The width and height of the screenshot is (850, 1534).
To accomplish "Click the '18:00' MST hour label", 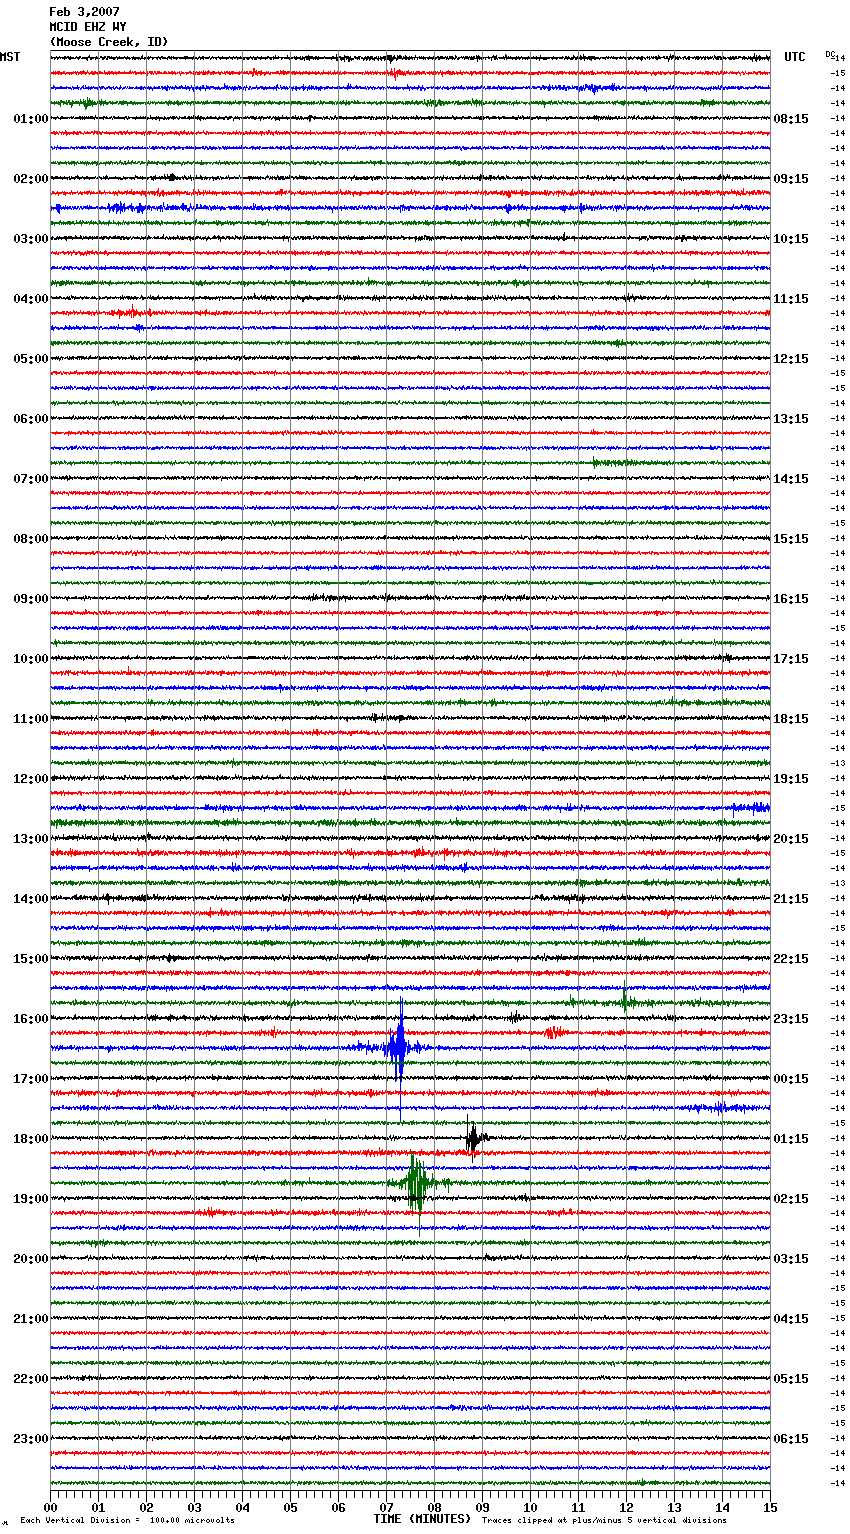I will click(31, 1139).
